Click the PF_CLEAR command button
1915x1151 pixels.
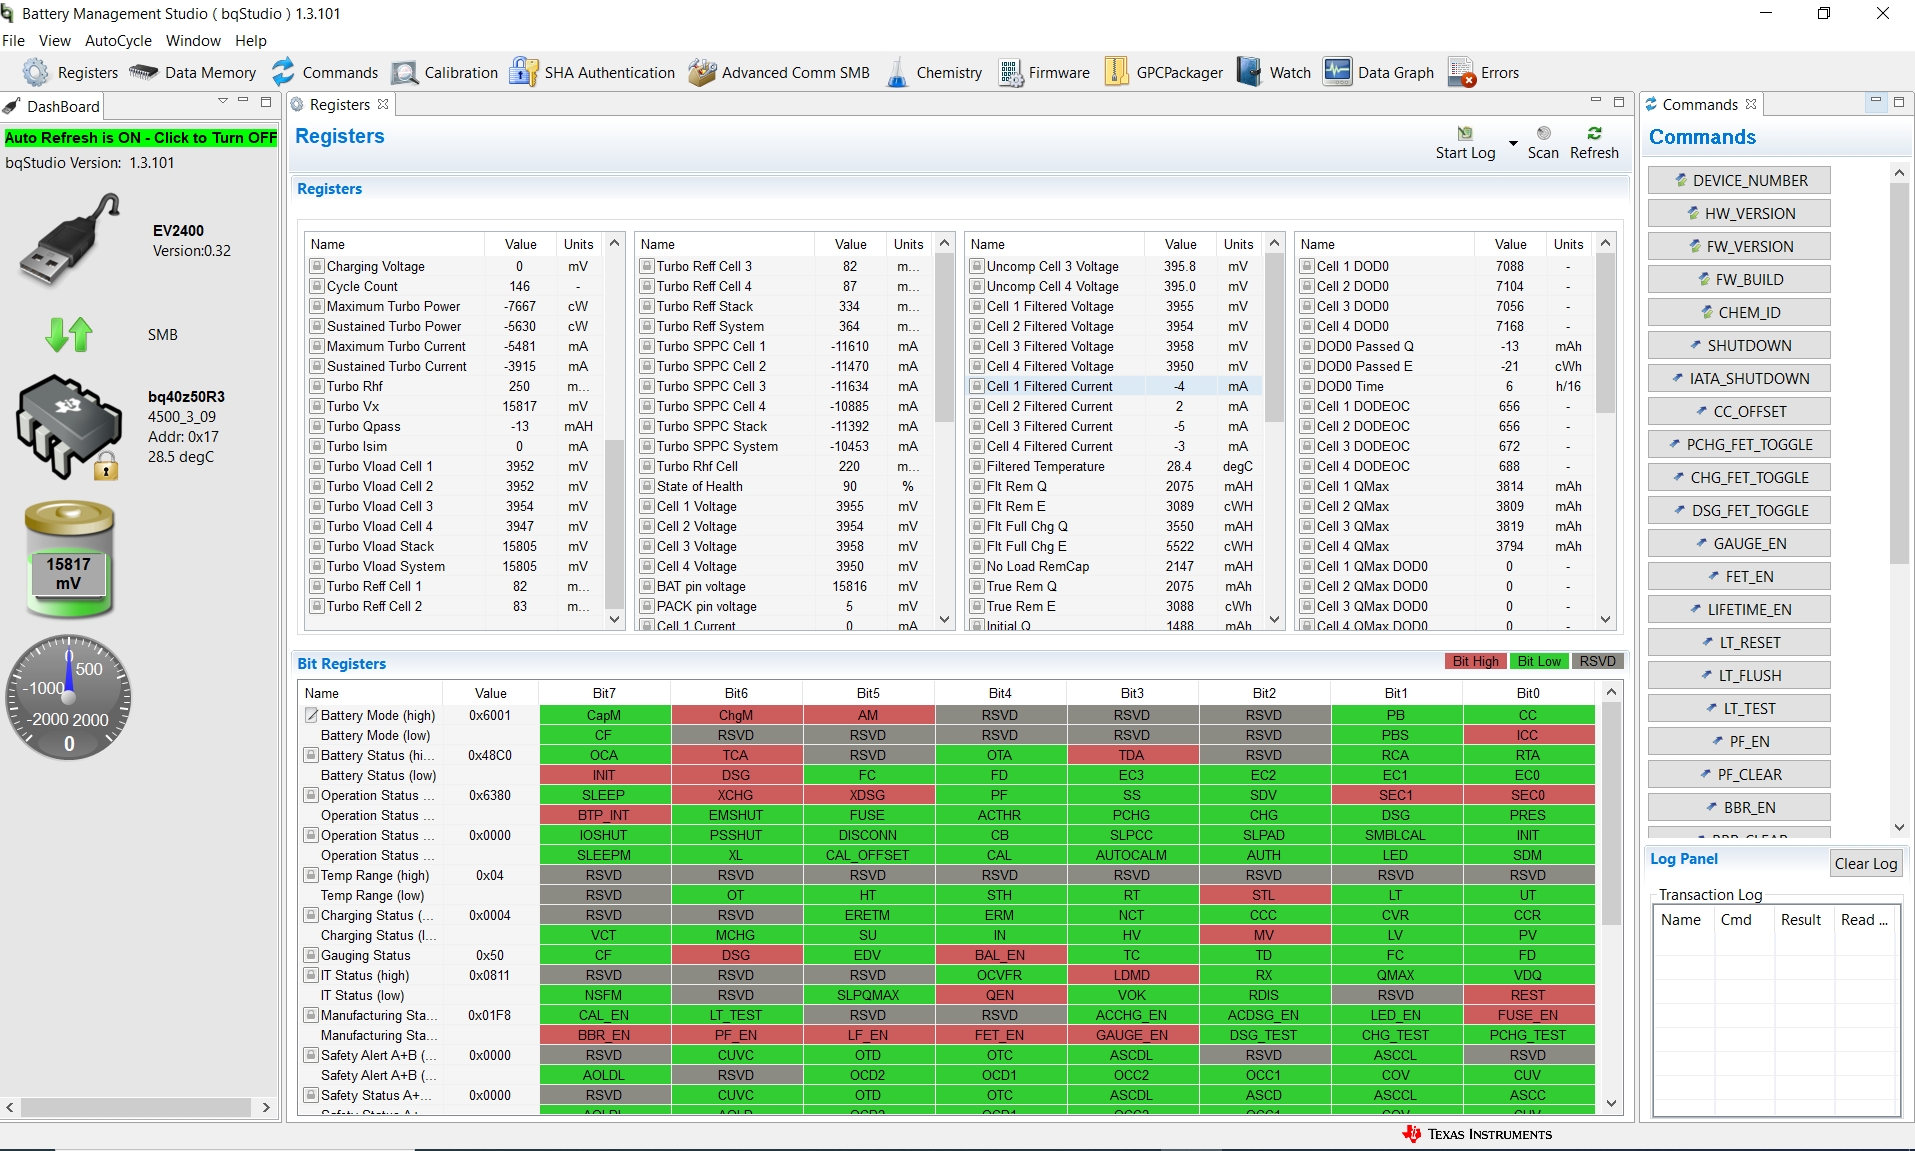point(1739,774)
